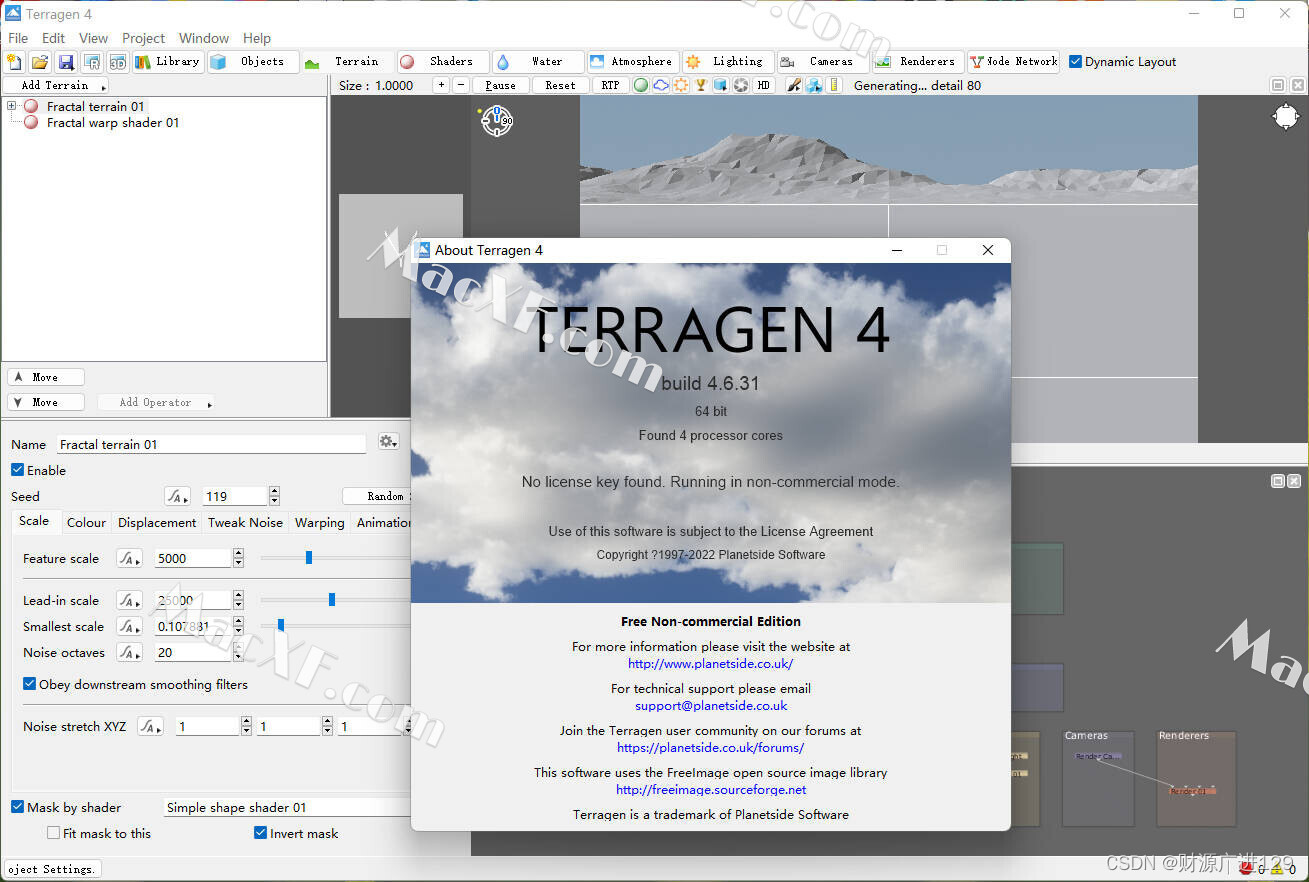This screenshot has width=1309, height=882.
Task: Click the Lead-in scale slider handle
Action: pos(332,599)
